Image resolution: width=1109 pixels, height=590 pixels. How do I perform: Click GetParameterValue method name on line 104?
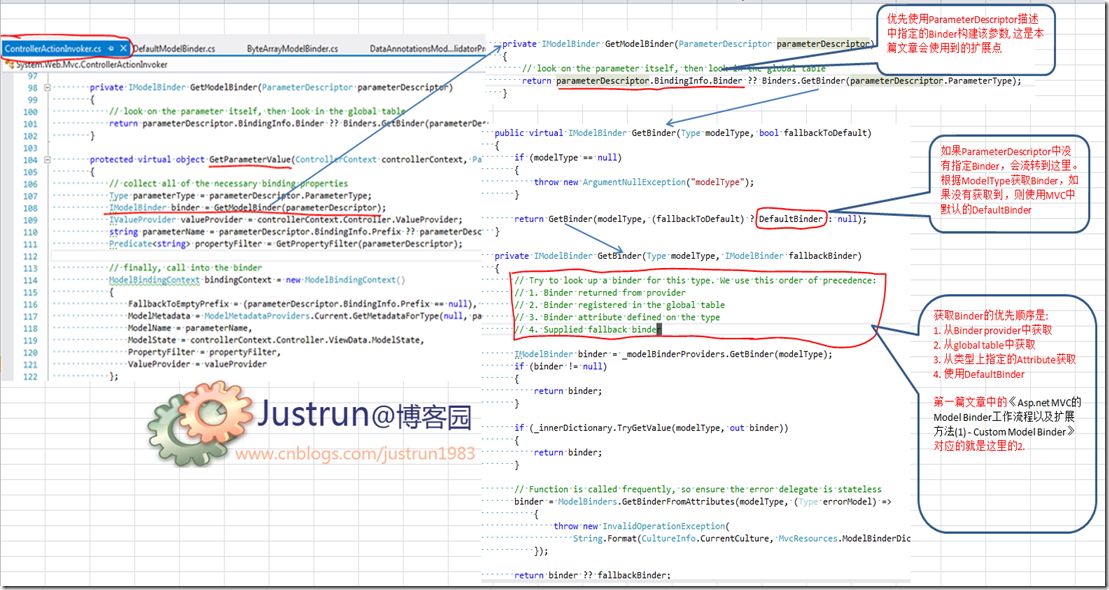[250, 160]
